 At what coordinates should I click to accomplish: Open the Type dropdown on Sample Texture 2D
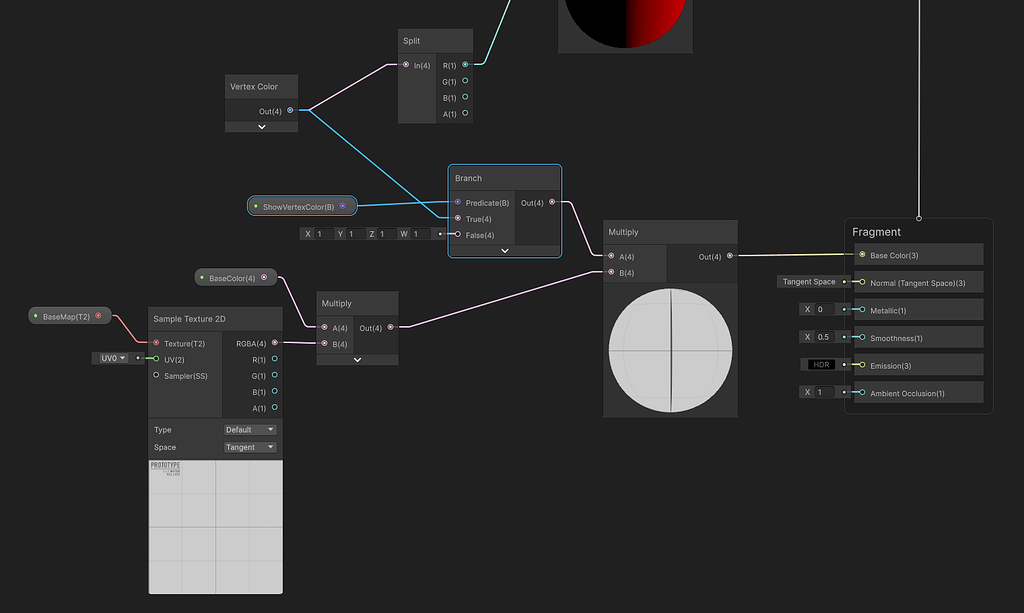tap(249, 429)
